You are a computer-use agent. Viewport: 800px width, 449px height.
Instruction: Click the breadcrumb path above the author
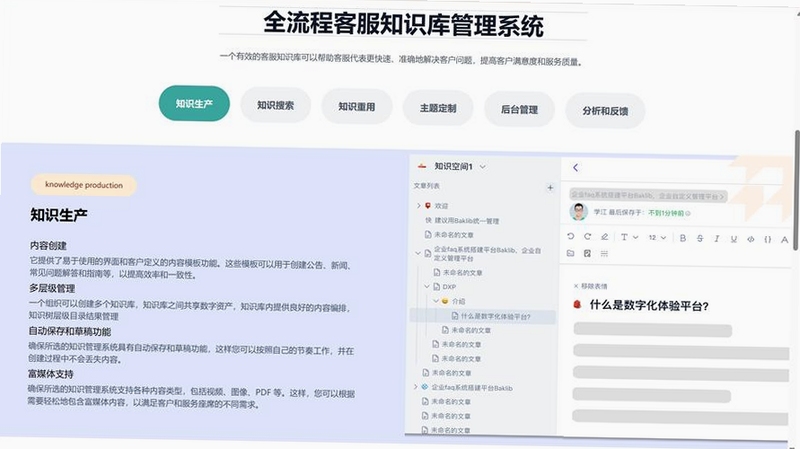click(x=647, y=196)
